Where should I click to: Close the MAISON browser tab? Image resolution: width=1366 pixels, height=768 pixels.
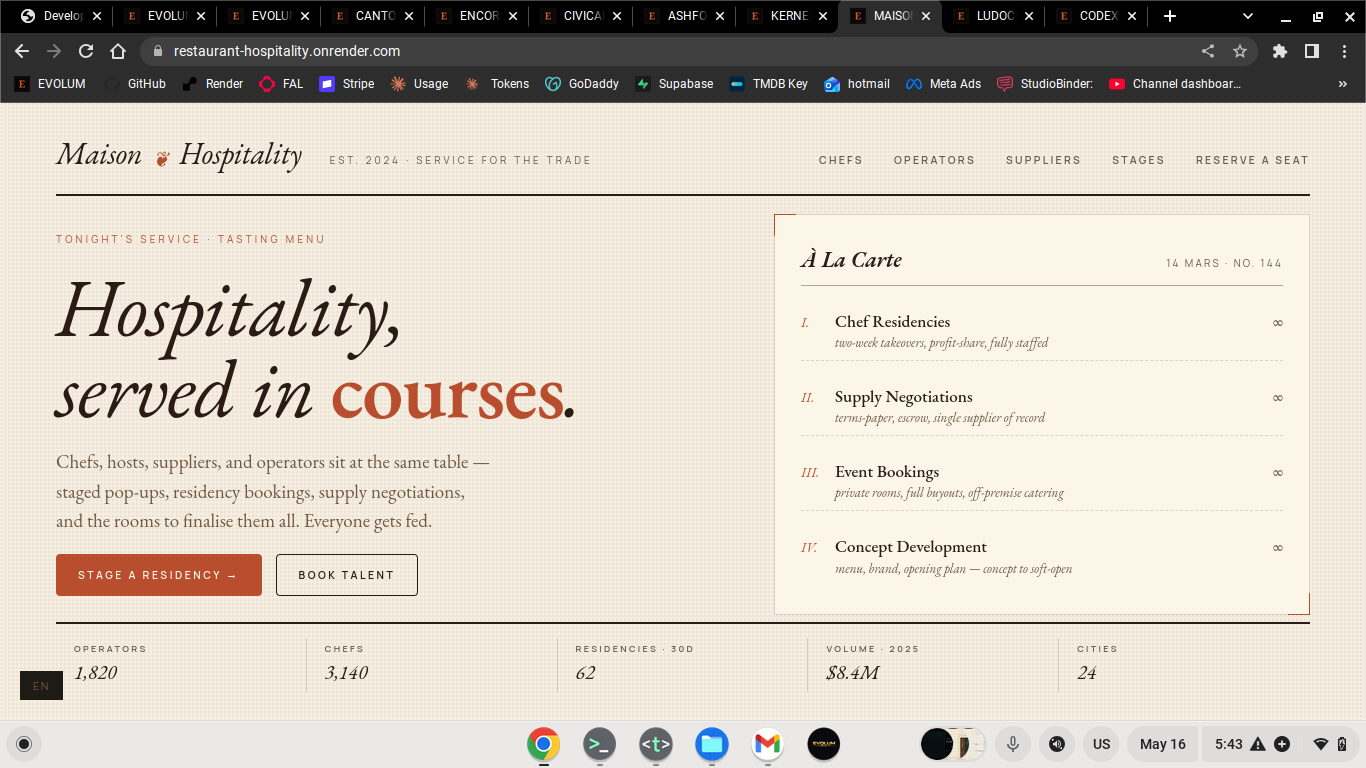(x=926, y=16)
